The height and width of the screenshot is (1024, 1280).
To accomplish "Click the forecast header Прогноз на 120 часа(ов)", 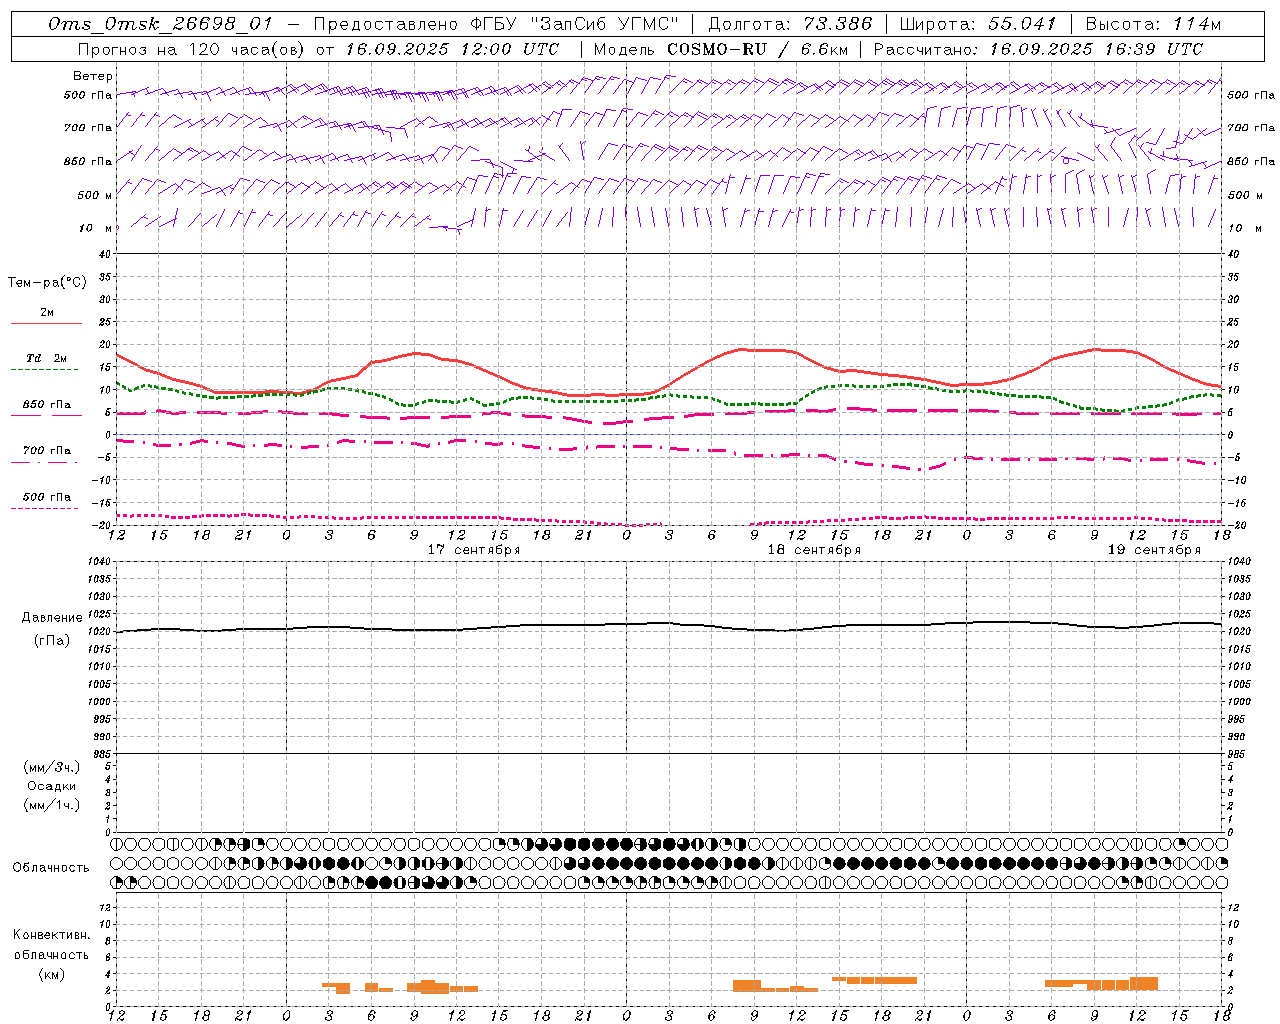I will (191, 49).
